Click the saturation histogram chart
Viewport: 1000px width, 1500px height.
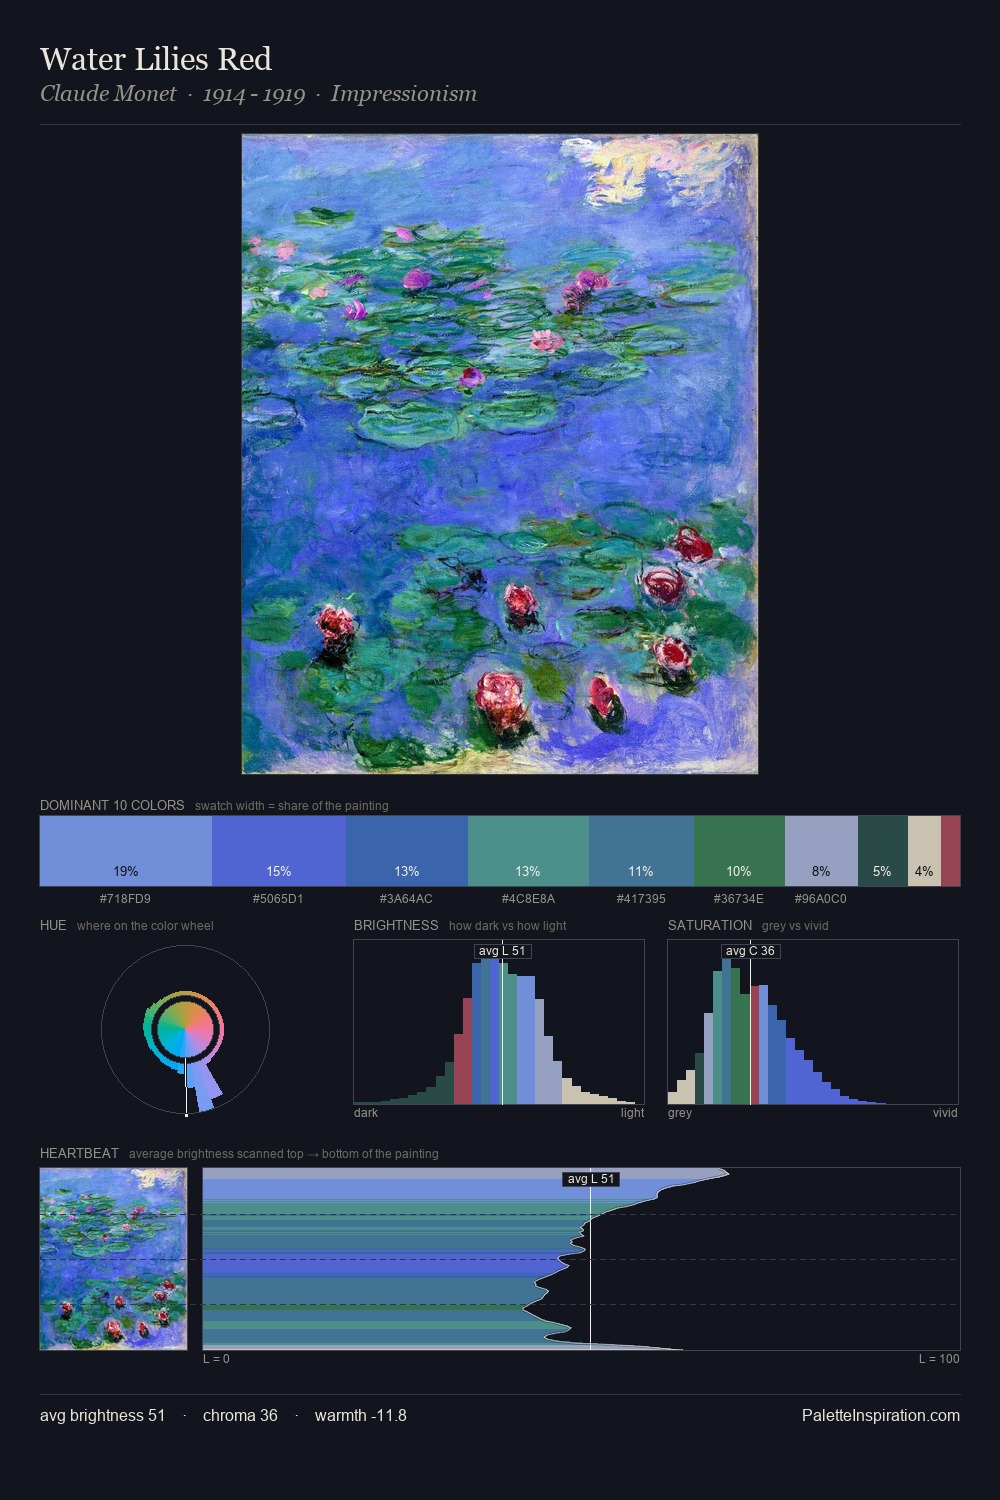[x=813, y=1022]
